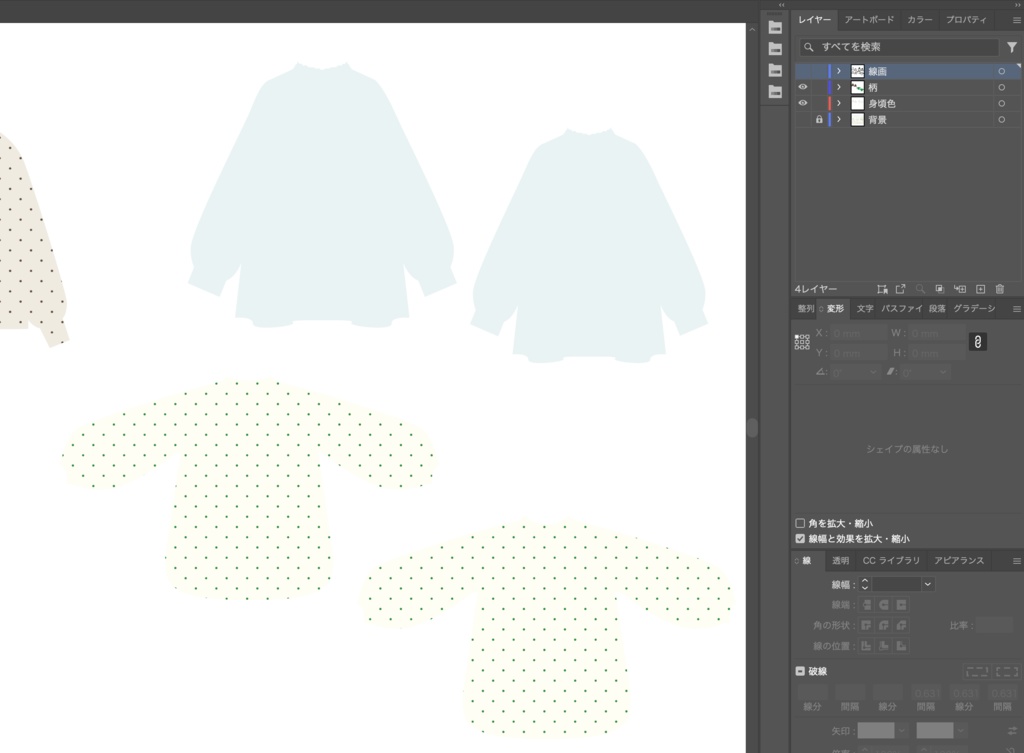Expand the 線画 layer chevron
This screenshot has height=753, width=1024.
tap(839, 71)
